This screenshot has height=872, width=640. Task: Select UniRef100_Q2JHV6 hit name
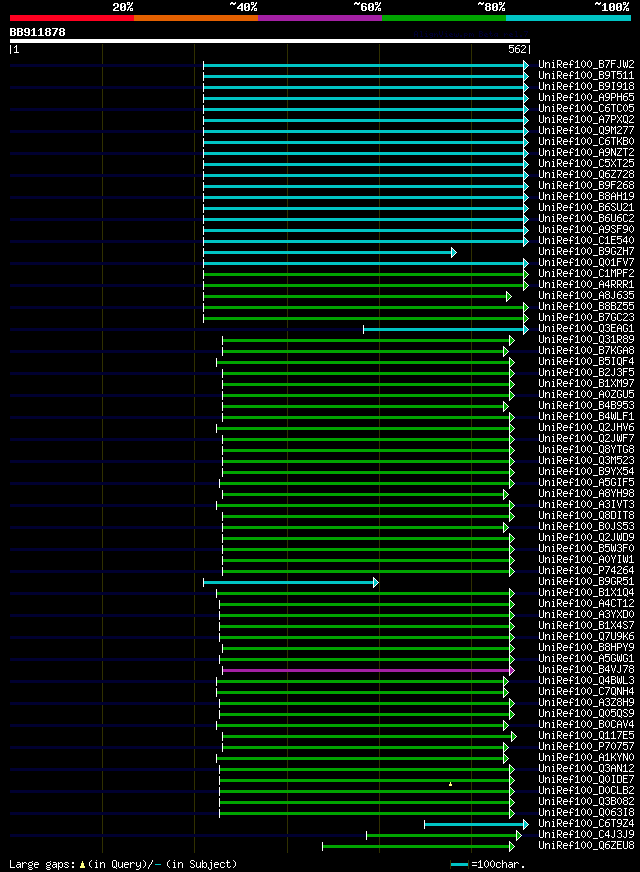586,428
